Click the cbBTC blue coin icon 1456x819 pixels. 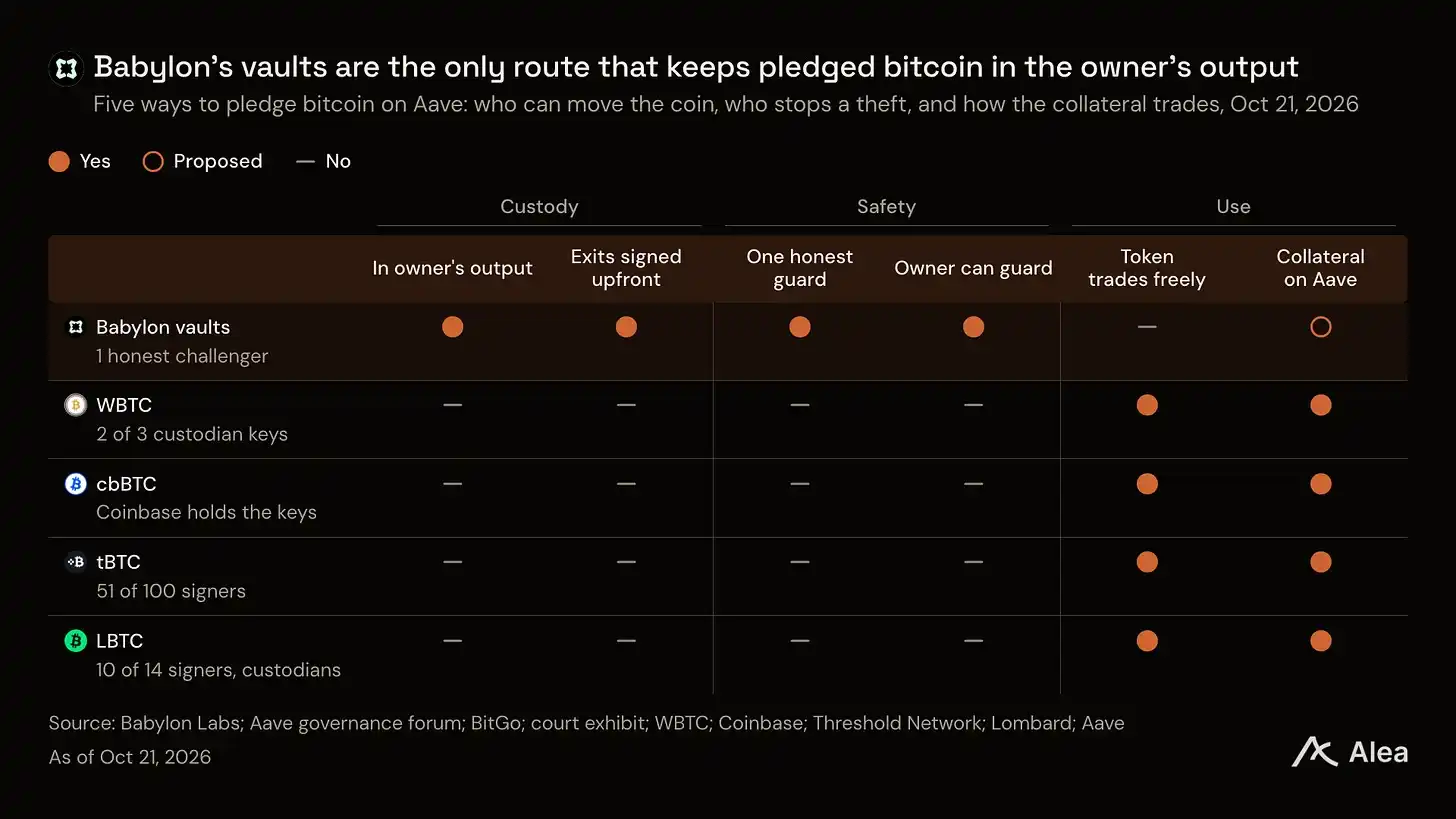coord(75,484)
